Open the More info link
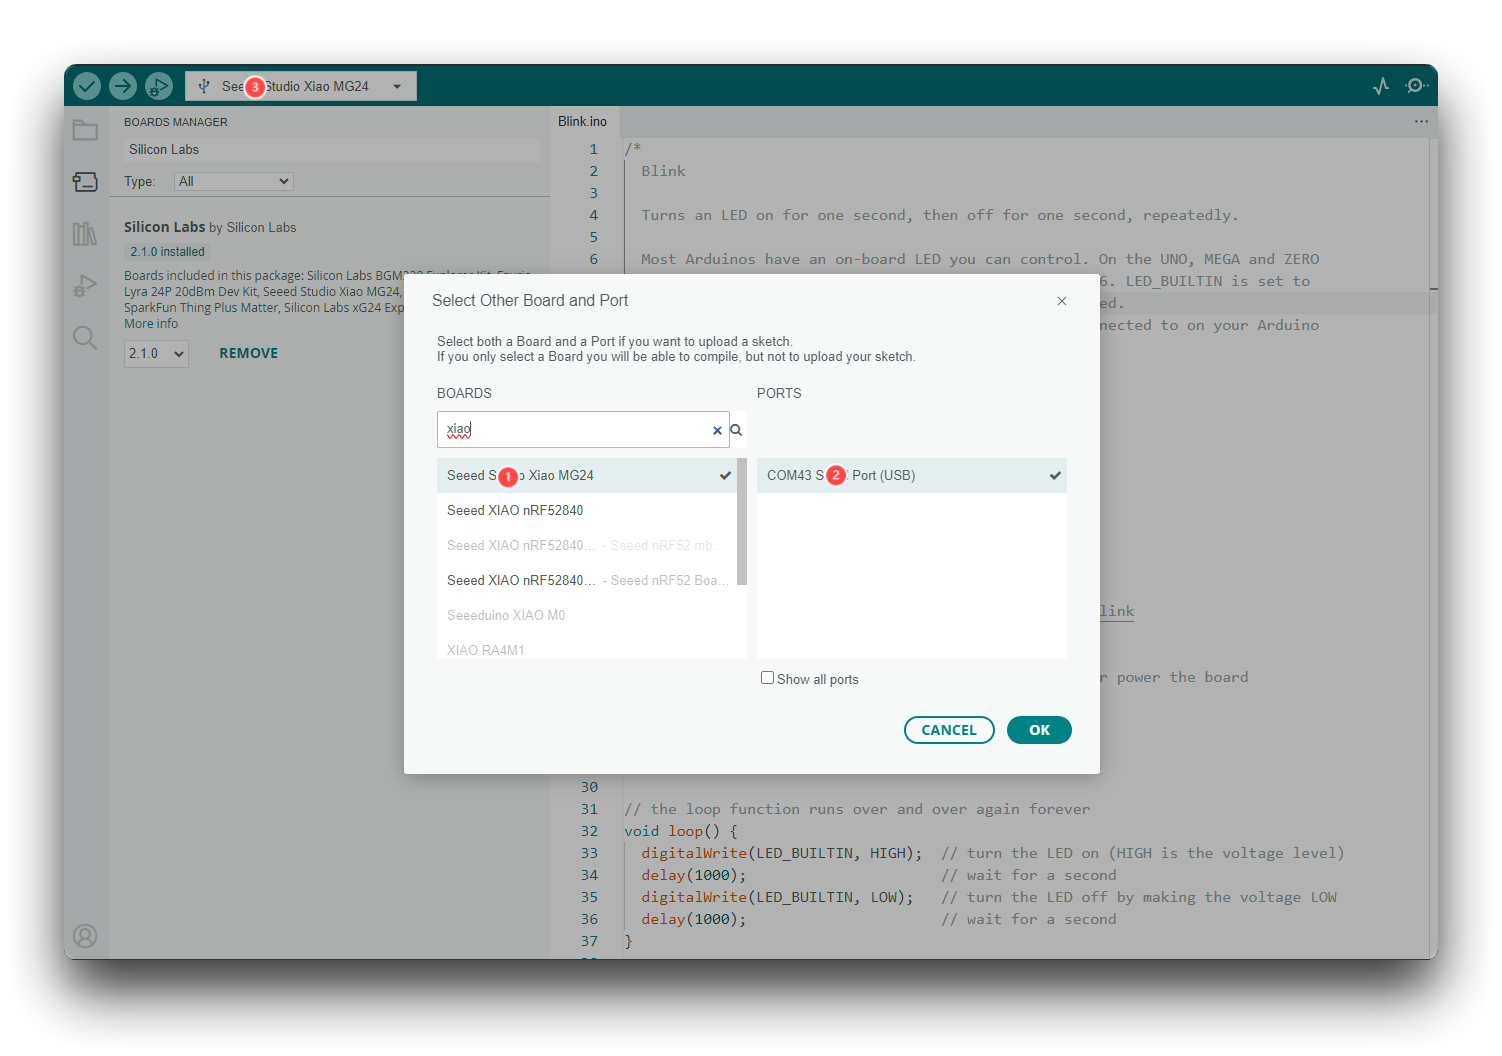The image size is (1502, 1056). click(151, 324)
